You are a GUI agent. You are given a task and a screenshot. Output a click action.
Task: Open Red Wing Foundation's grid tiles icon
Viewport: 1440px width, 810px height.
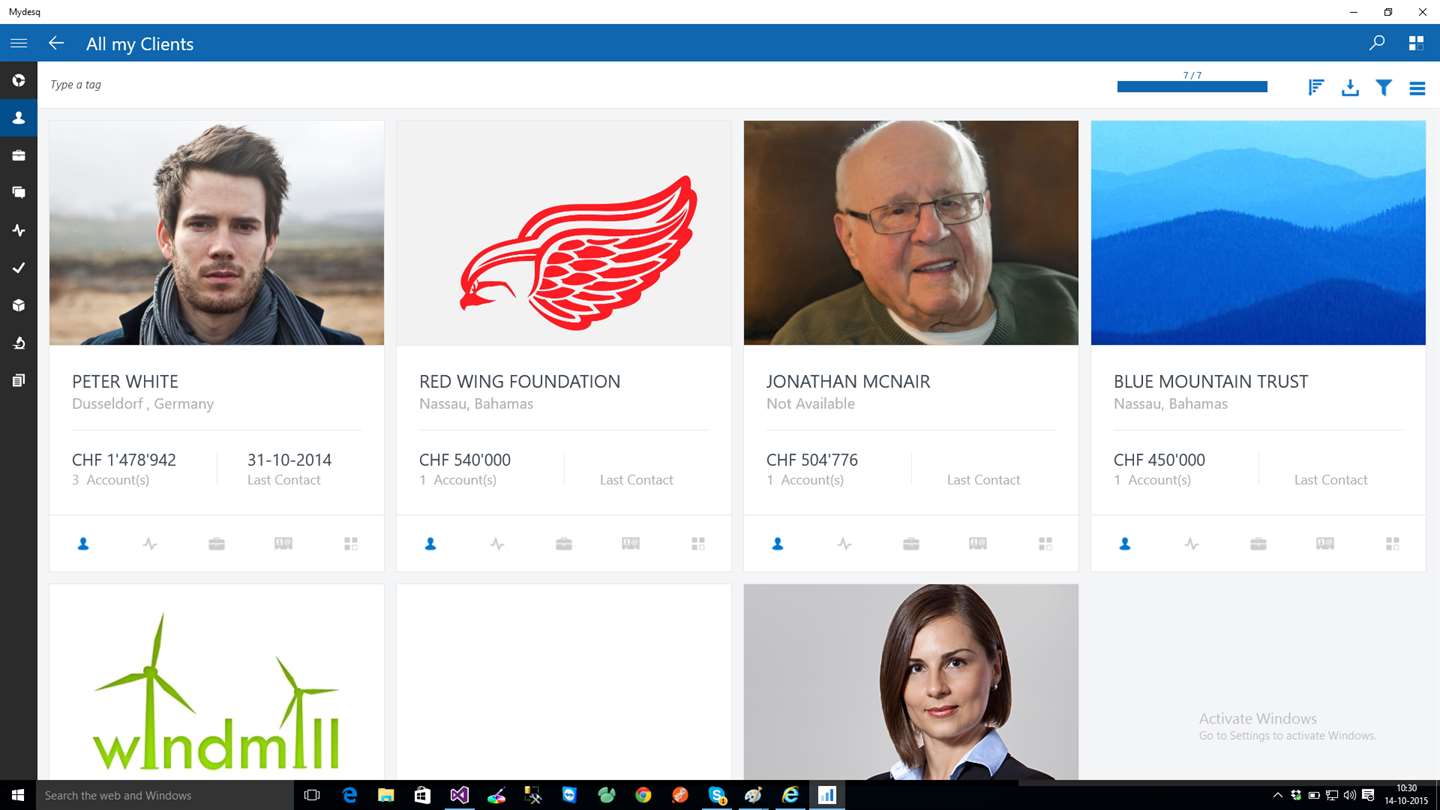pos(698,544)
